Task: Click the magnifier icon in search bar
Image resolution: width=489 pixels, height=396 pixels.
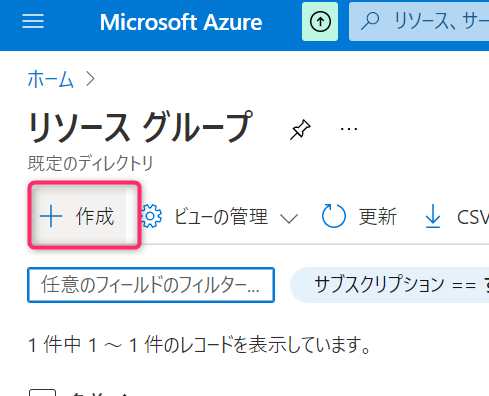Action: click(370, 21)
